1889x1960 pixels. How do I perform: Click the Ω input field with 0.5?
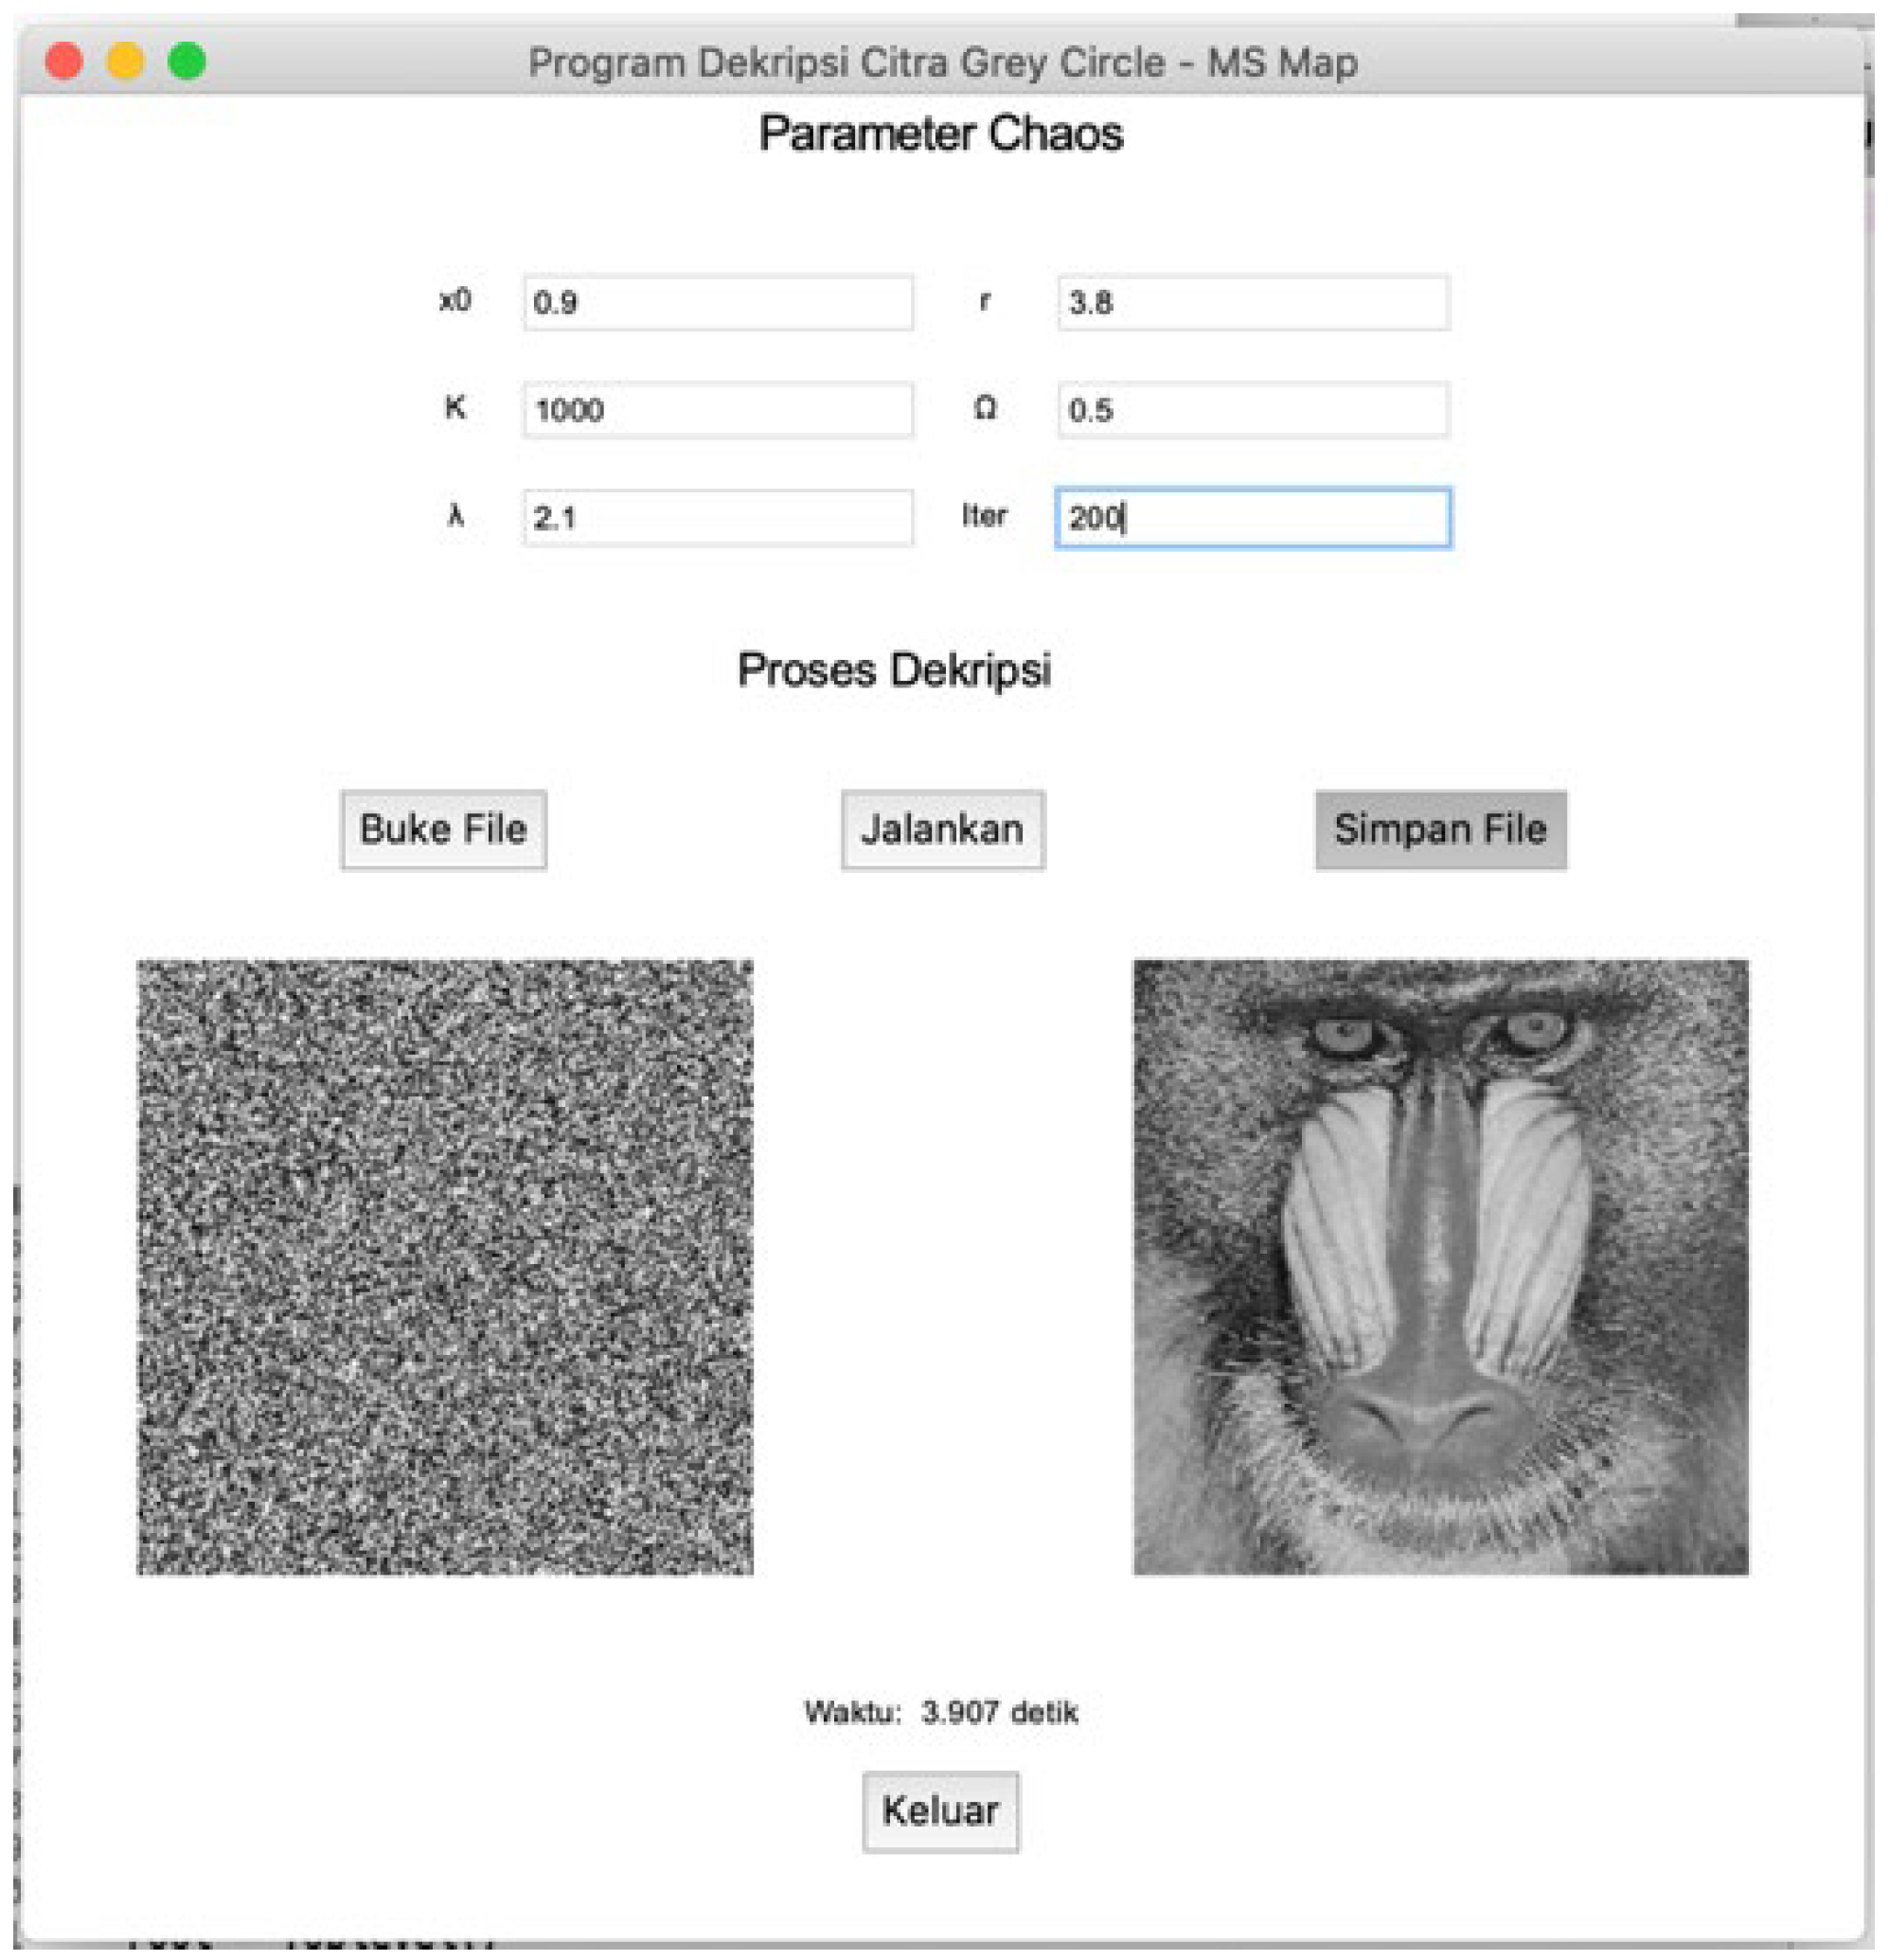[x=1252, y=410]
